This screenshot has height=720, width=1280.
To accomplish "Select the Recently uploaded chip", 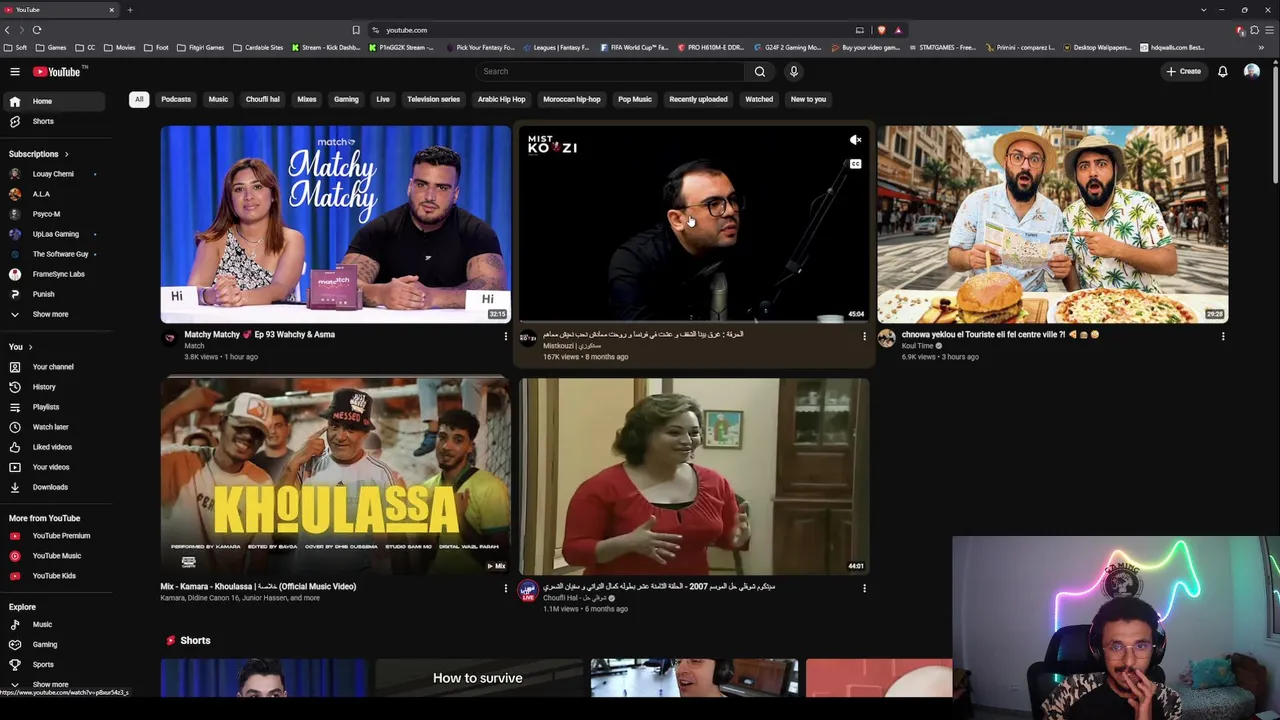I will (698, 99).
